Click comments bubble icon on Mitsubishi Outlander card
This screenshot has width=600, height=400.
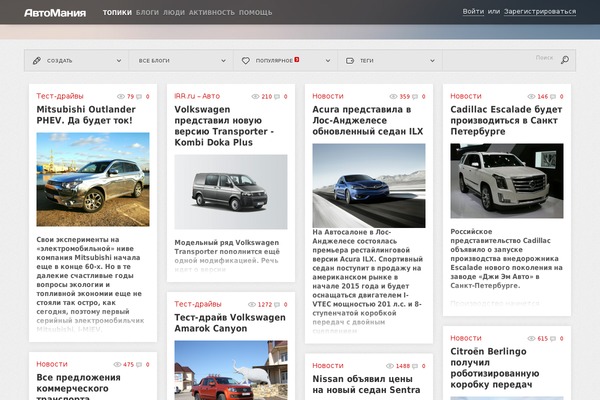(x=139, y=97)
